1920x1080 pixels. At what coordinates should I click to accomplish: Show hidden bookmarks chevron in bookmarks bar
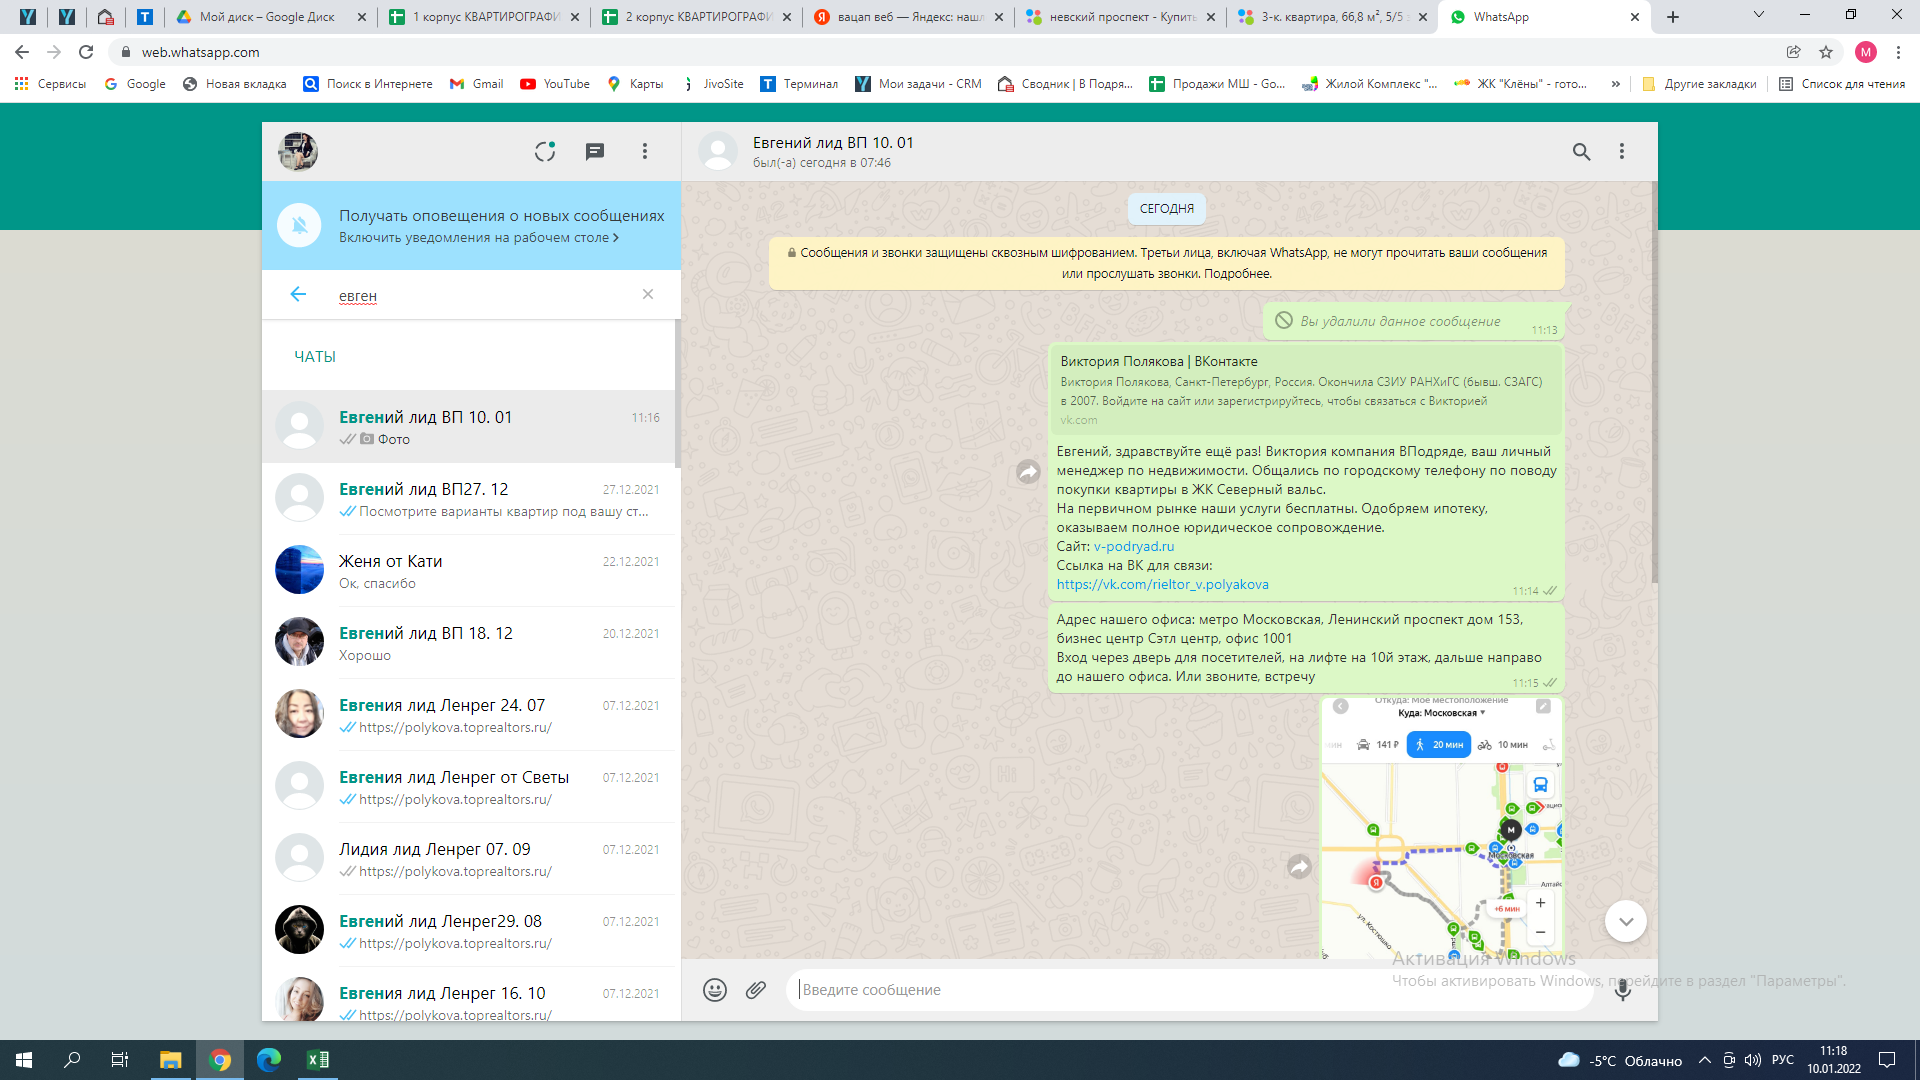[1615, 84]
